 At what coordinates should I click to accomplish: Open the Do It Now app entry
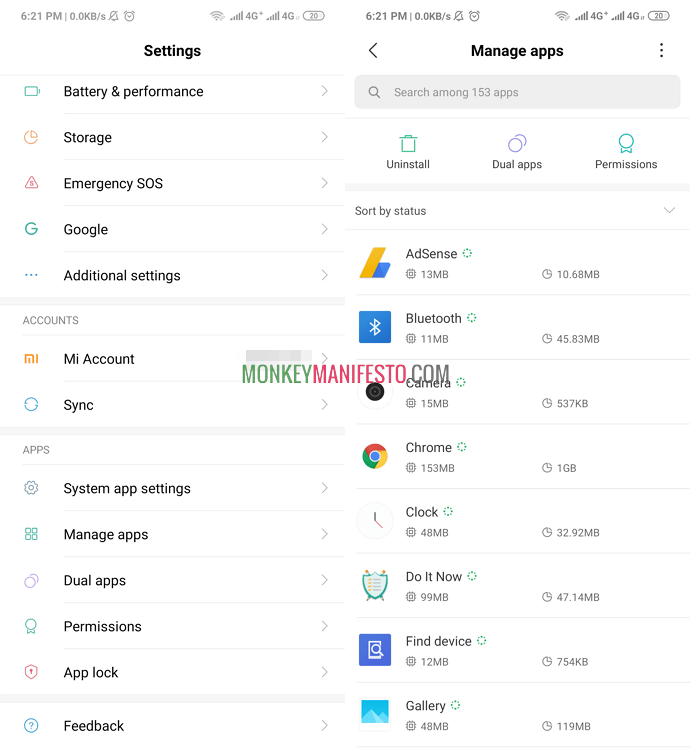click(x=517, y=586)
